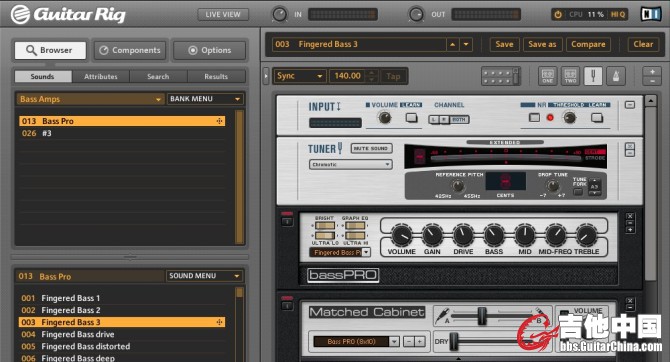670x362 pixels.
Task: Expand bassPRO amp with its plus icon
Action: click(630, 230)
